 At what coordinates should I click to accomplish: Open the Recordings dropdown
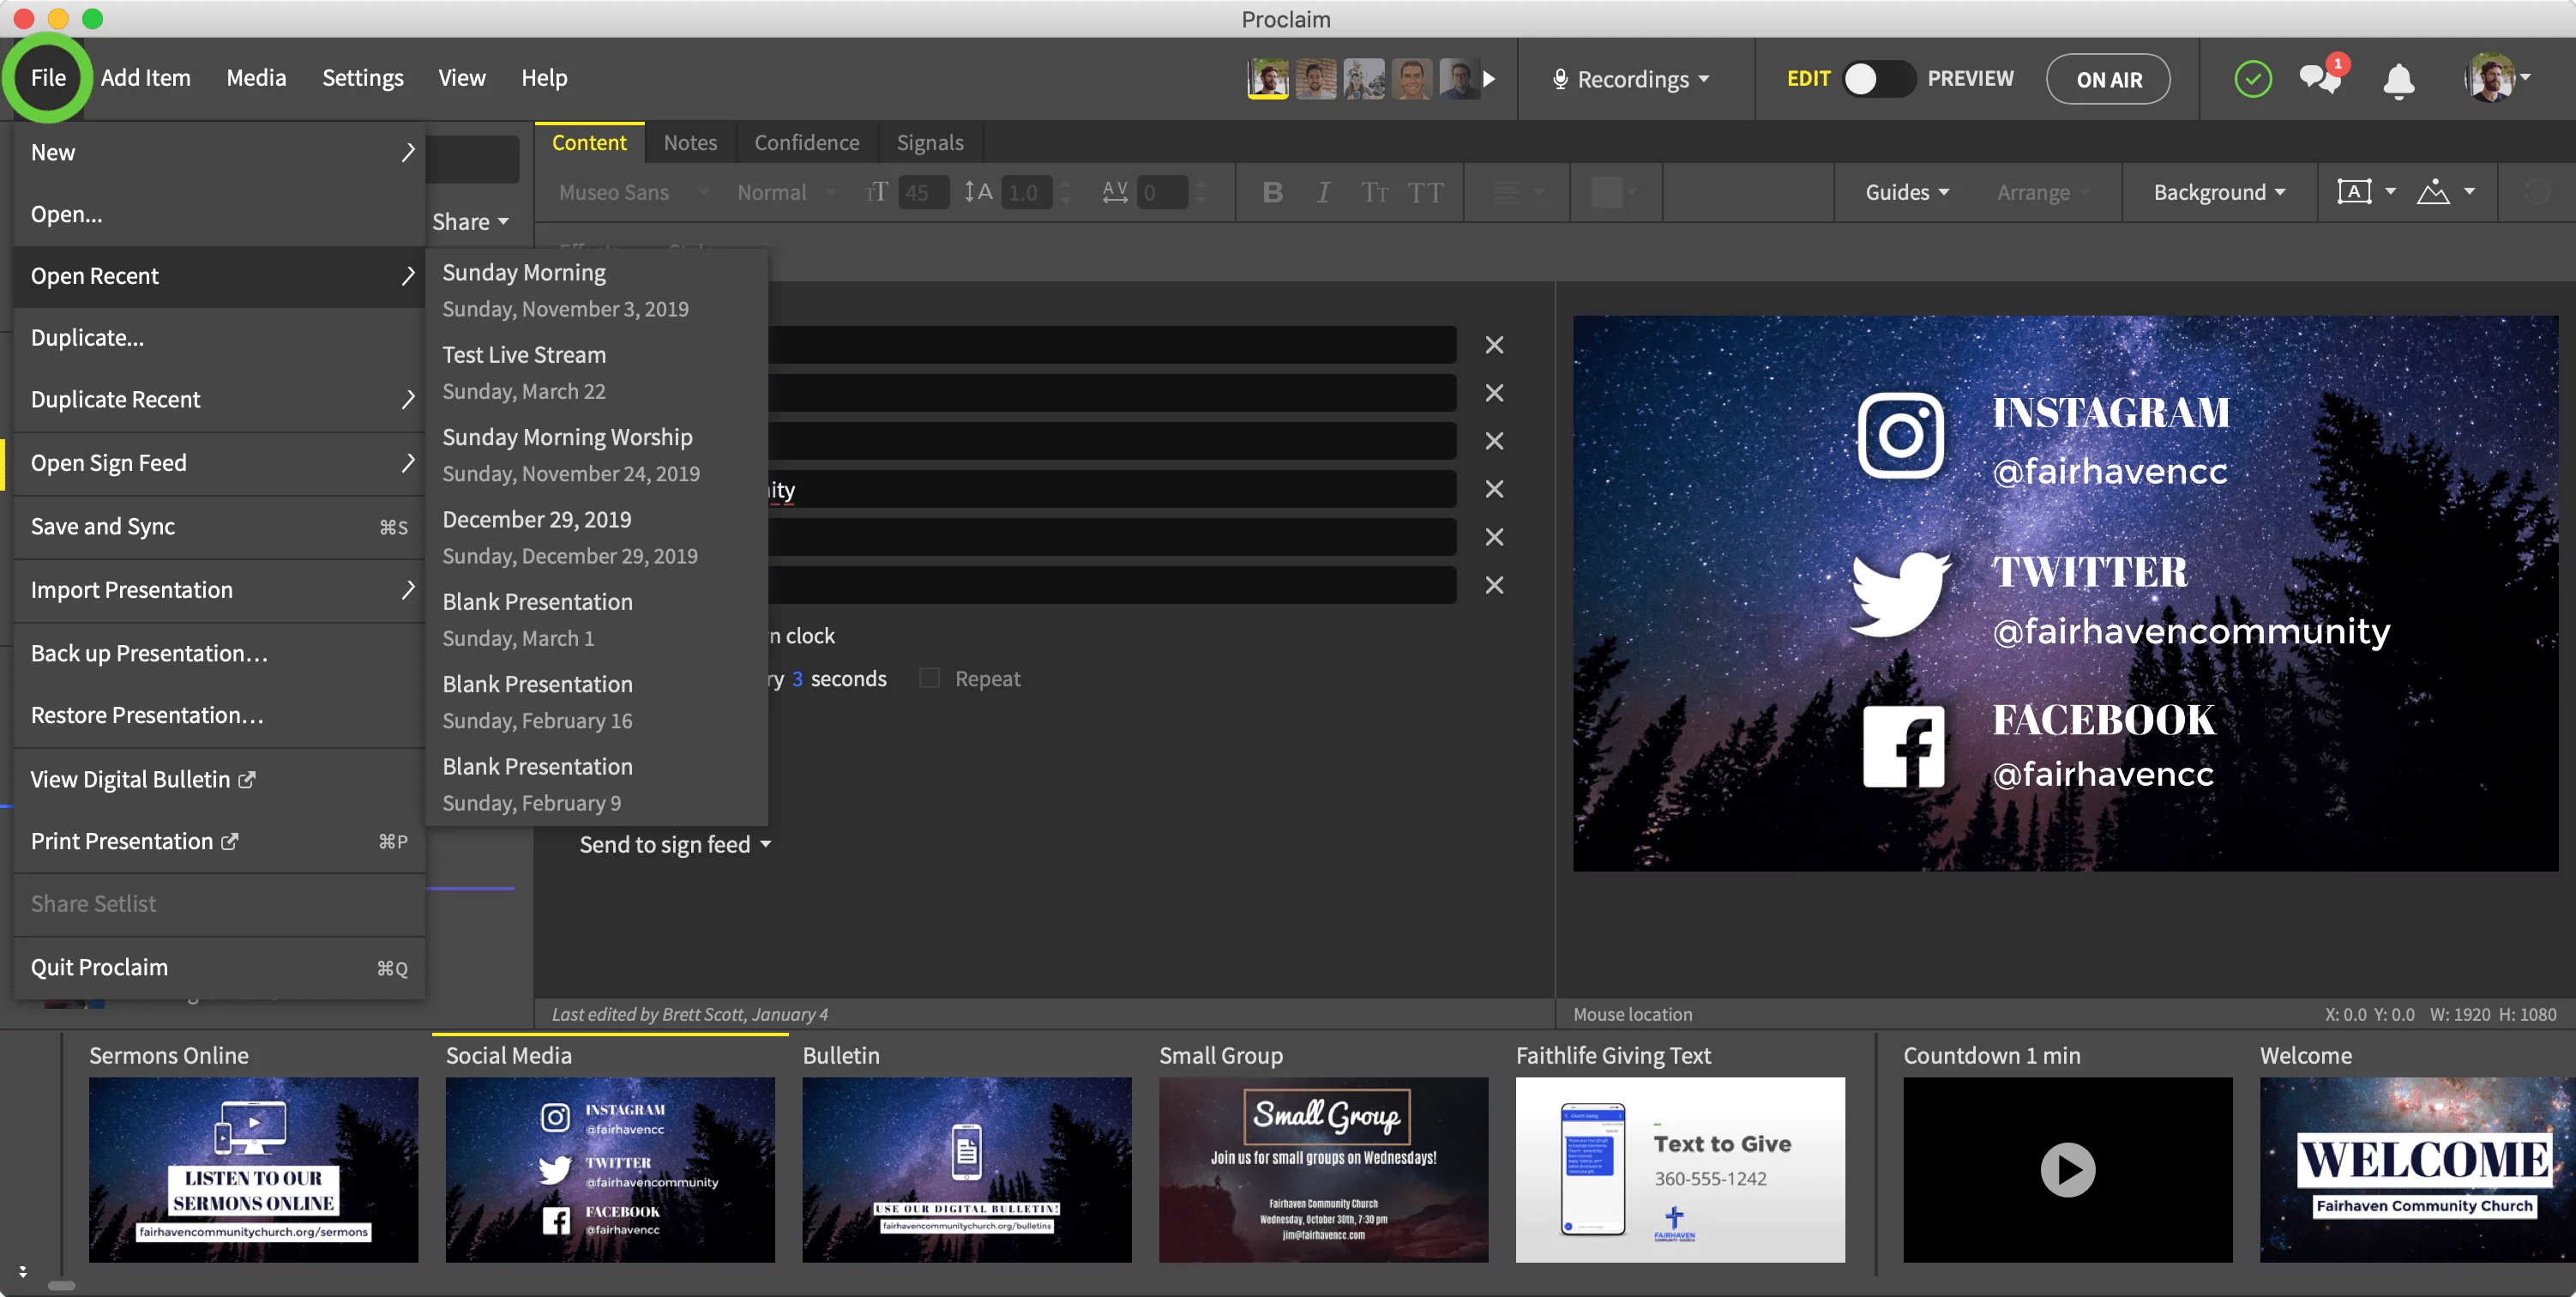pos(1632,79)
